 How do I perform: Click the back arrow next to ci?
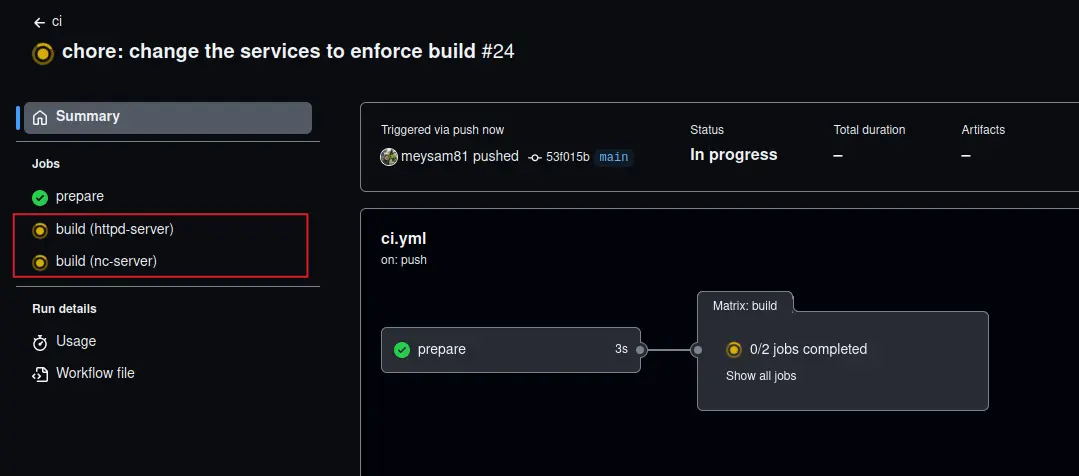pyautogui.click(x=39, y=22)
